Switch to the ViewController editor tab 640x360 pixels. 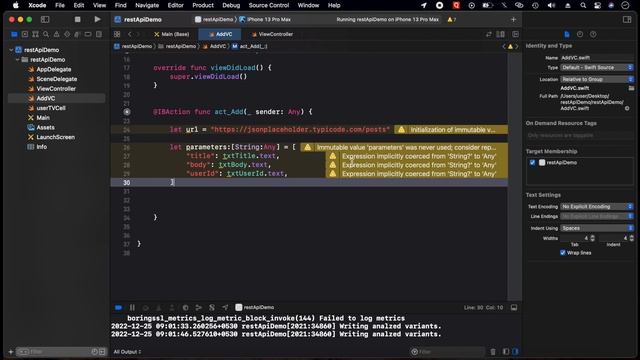coord(272,34)
